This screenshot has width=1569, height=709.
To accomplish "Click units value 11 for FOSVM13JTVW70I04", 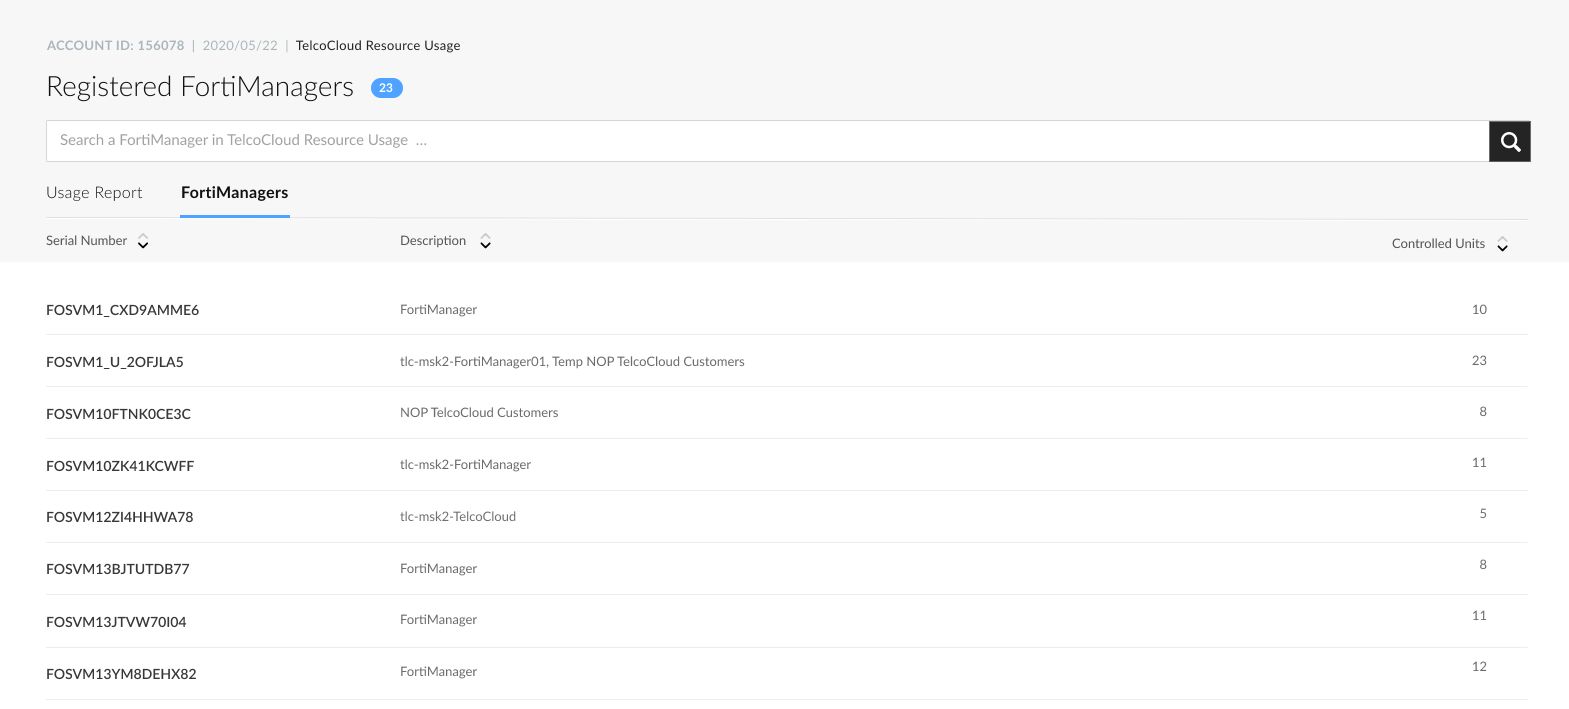I will 1479,616.
